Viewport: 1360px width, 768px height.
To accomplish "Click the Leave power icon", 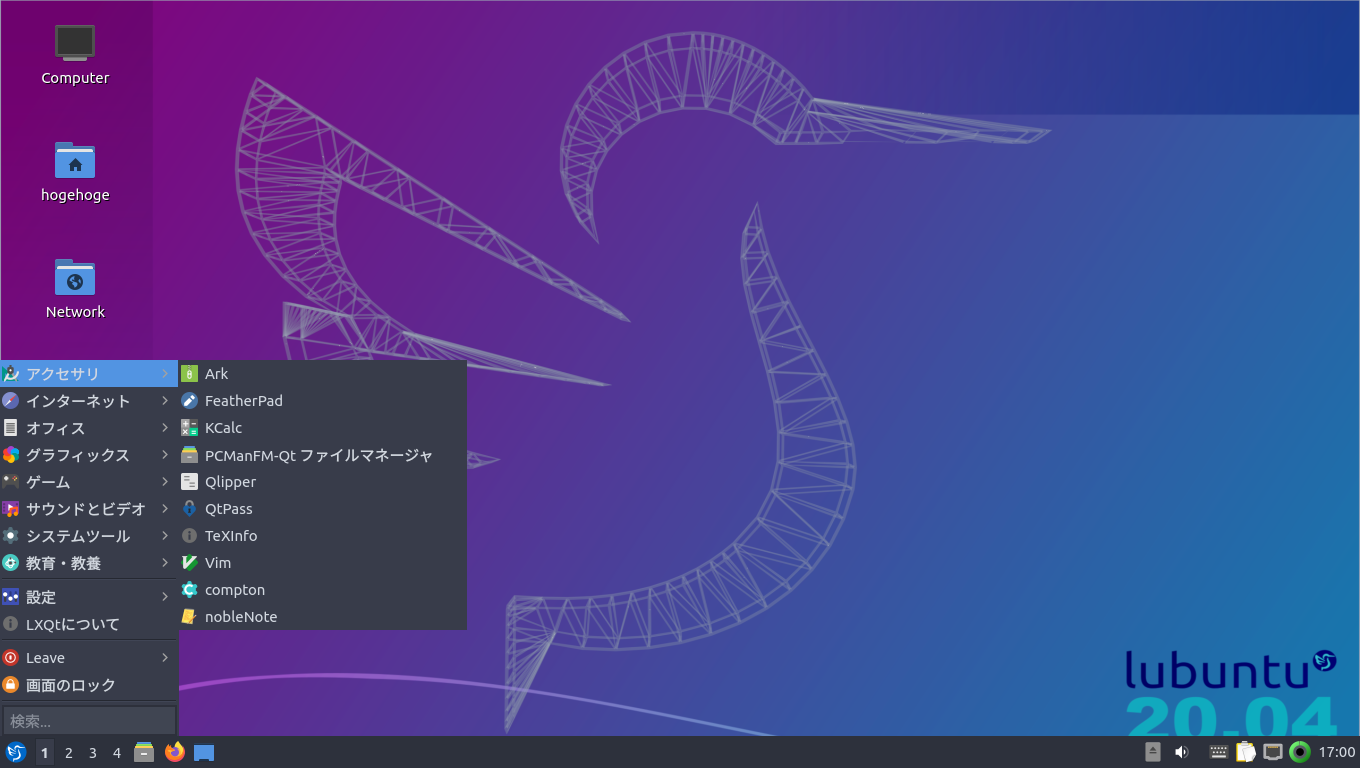I will pyautogui.click(x=11, y=658).
